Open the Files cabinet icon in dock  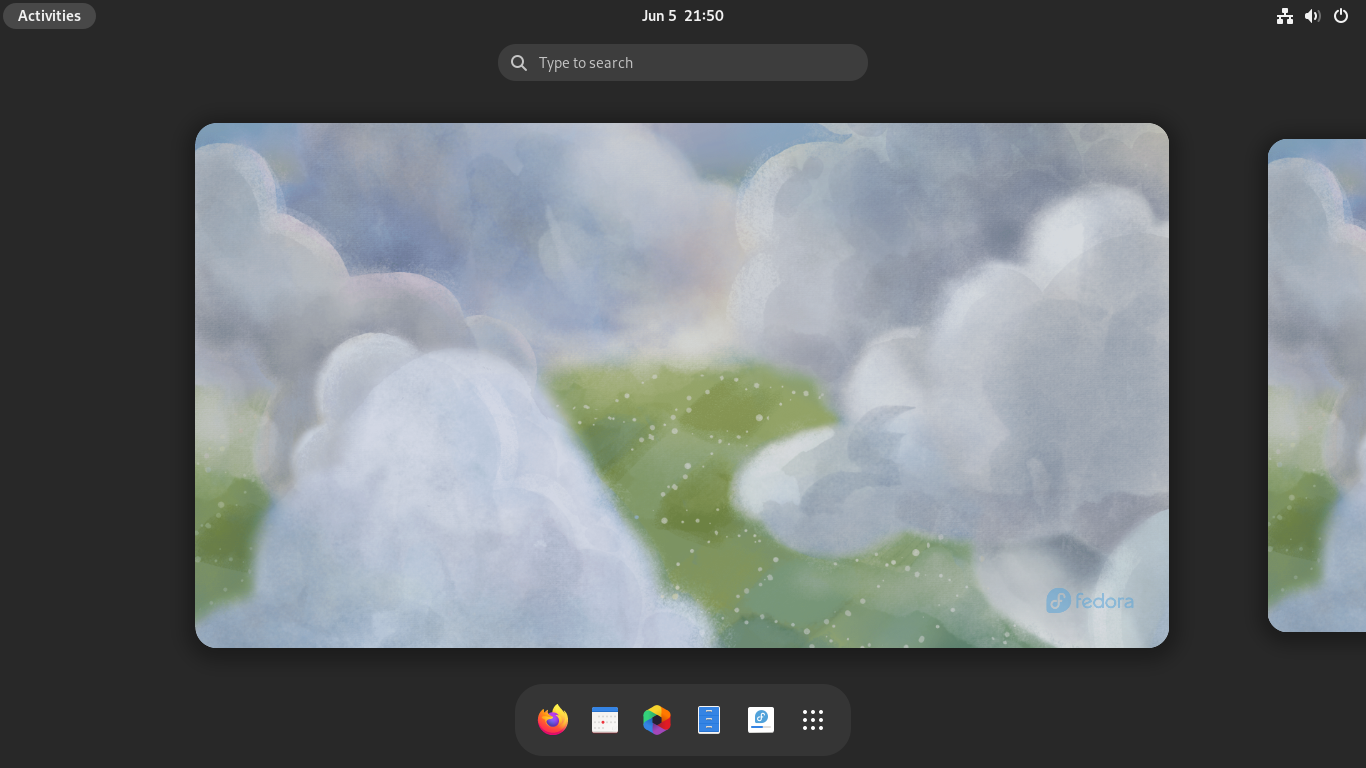(x=709, y=720)
